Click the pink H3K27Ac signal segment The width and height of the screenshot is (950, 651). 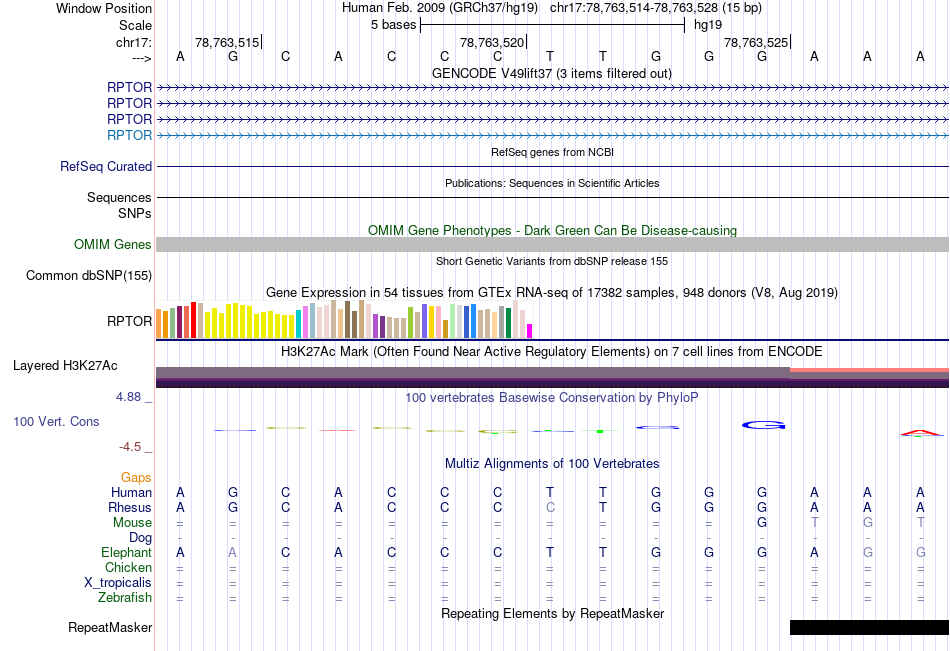click(869, 370)
